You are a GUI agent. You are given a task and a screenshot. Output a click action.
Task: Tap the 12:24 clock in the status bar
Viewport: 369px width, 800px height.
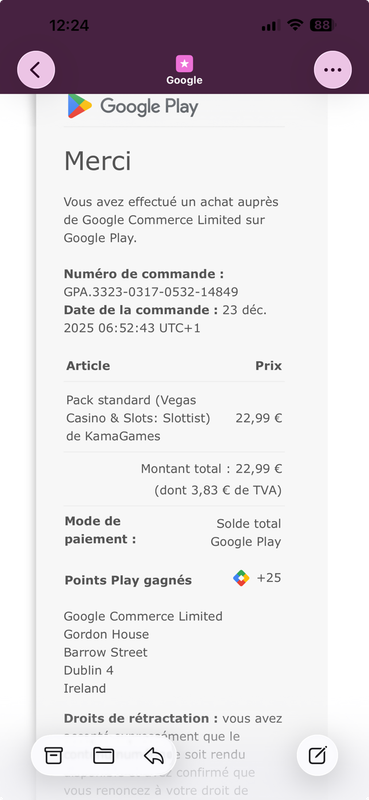69,25
